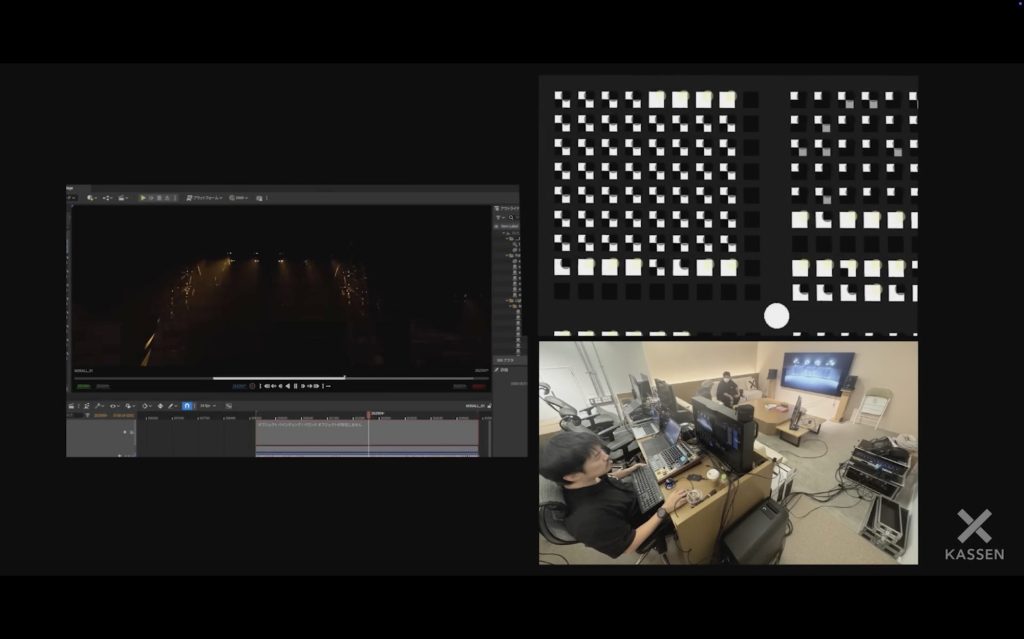1024x639 pixels.
Task: Click the grey section bar in the top timeline track
Action: tap(366, 433)
